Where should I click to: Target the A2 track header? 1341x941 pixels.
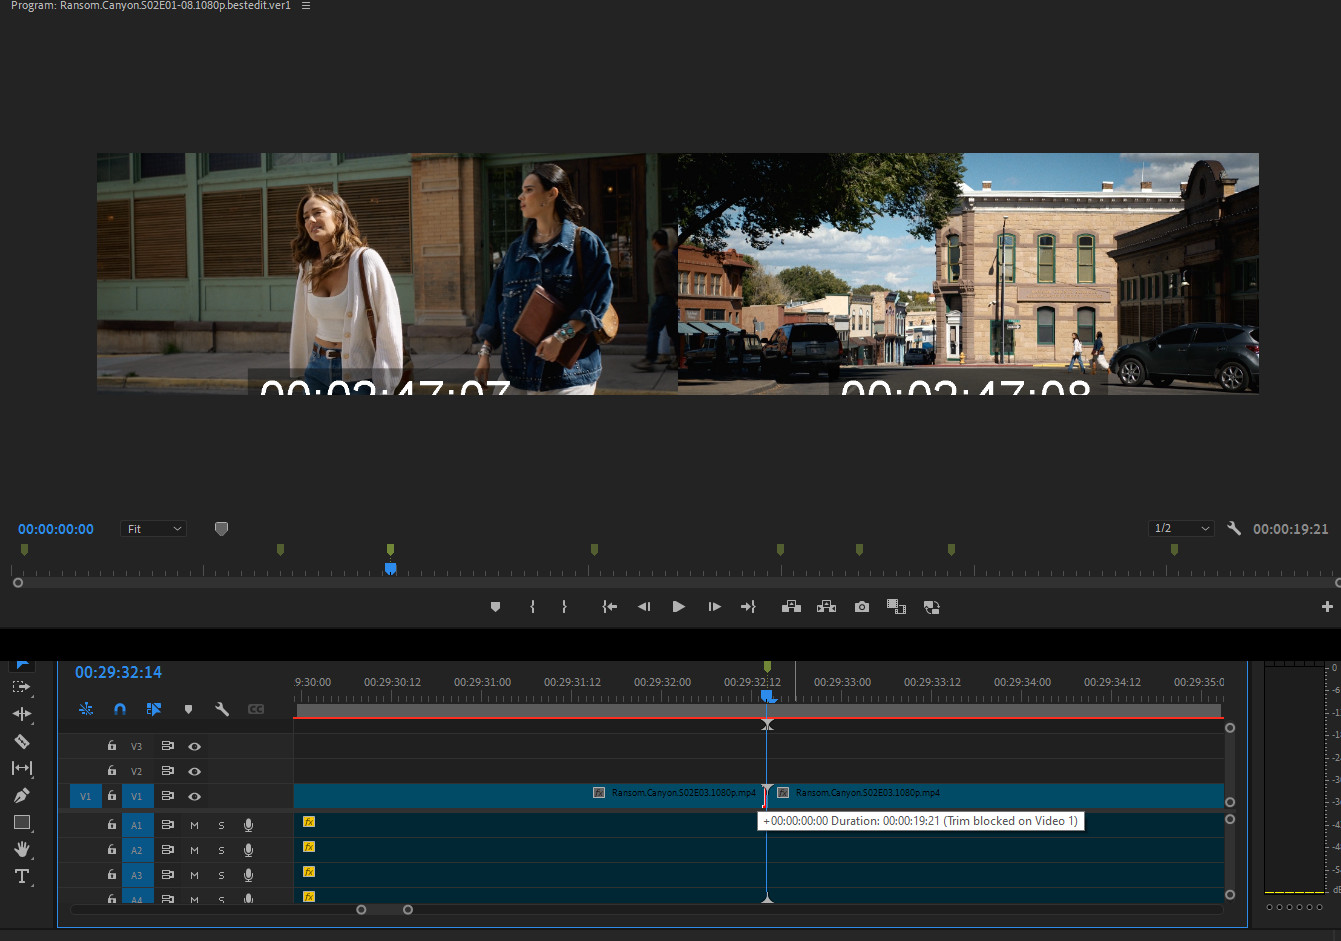[137, 850]
